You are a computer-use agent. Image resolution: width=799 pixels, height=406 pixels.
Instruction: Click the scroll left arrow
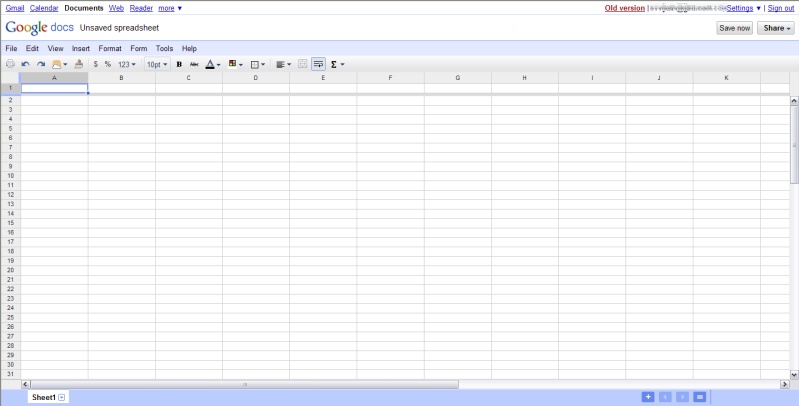[x=25, y=385]
